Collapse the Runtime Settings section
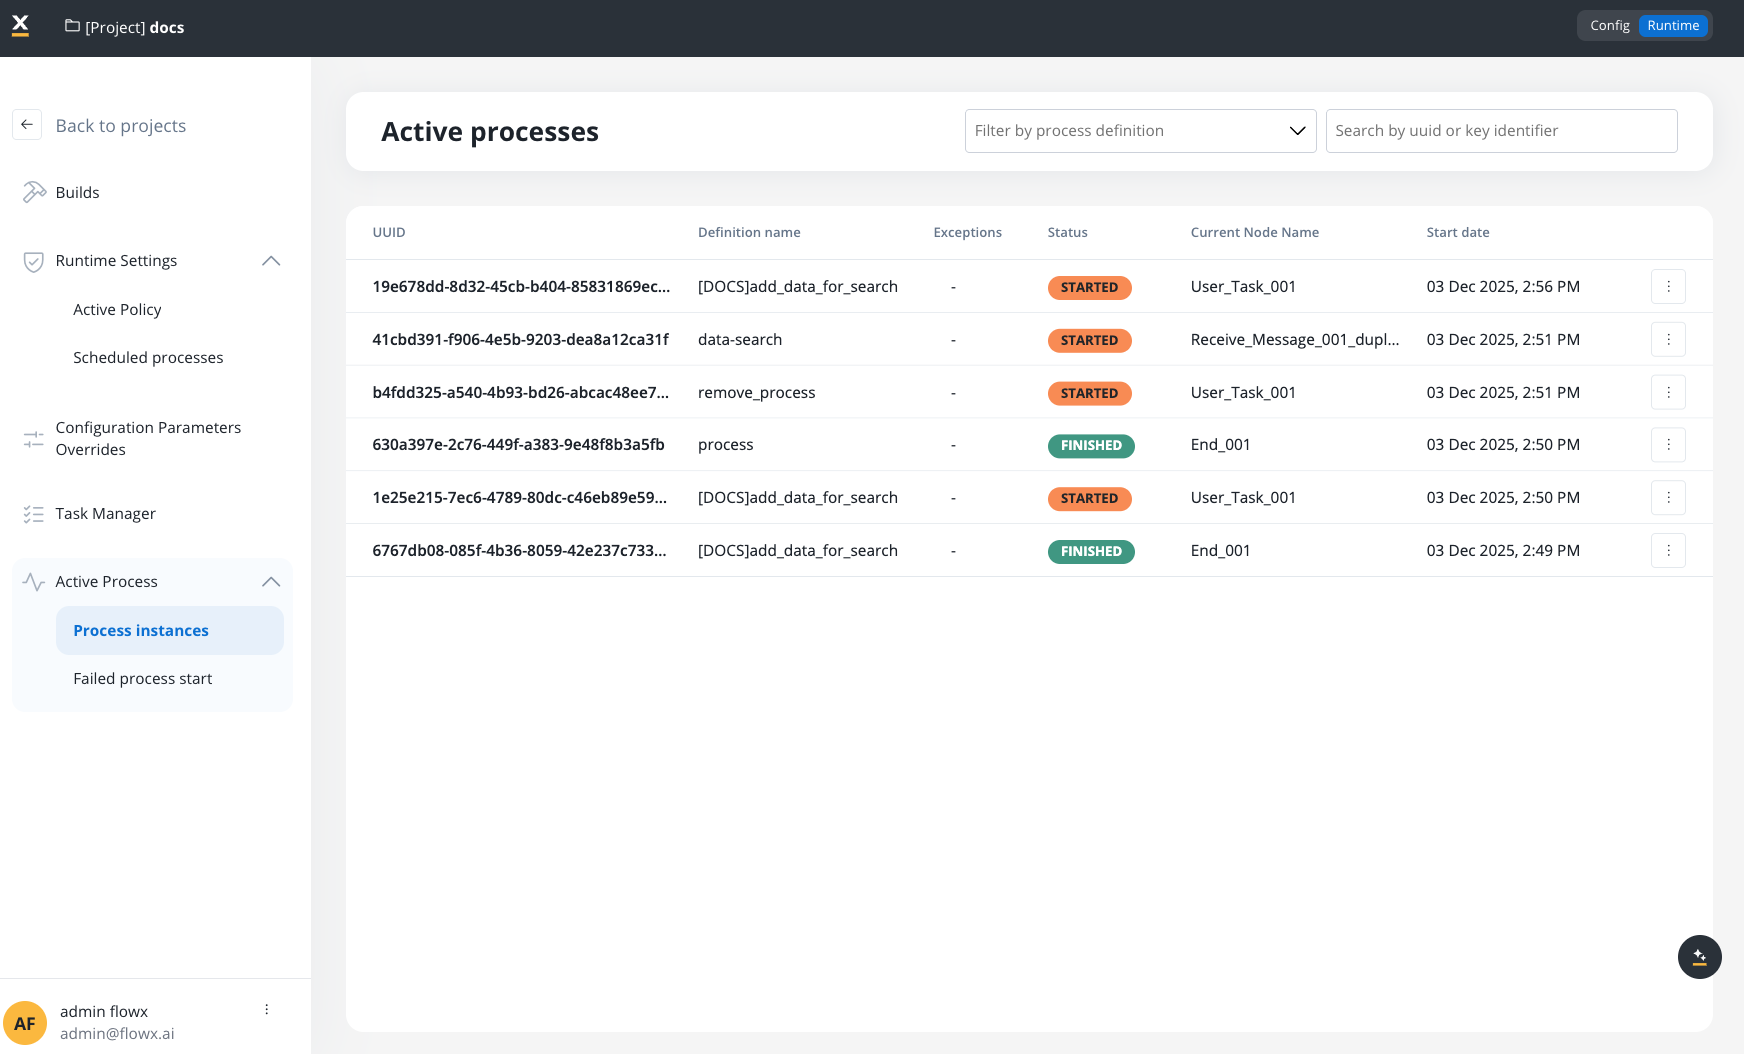Screen dimensions: 1744x1054 click(x=271, y=261)
